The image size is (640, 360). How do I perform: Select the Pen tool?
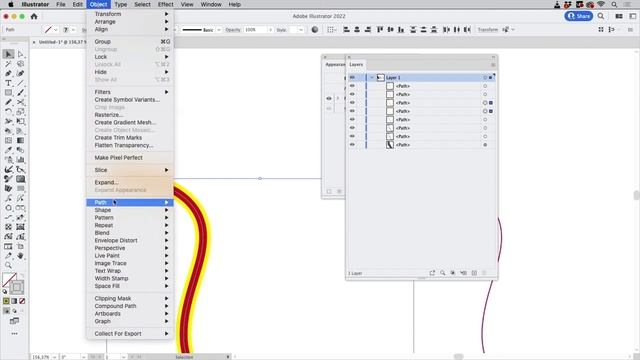pyautogui.click(x=9, y=73)
